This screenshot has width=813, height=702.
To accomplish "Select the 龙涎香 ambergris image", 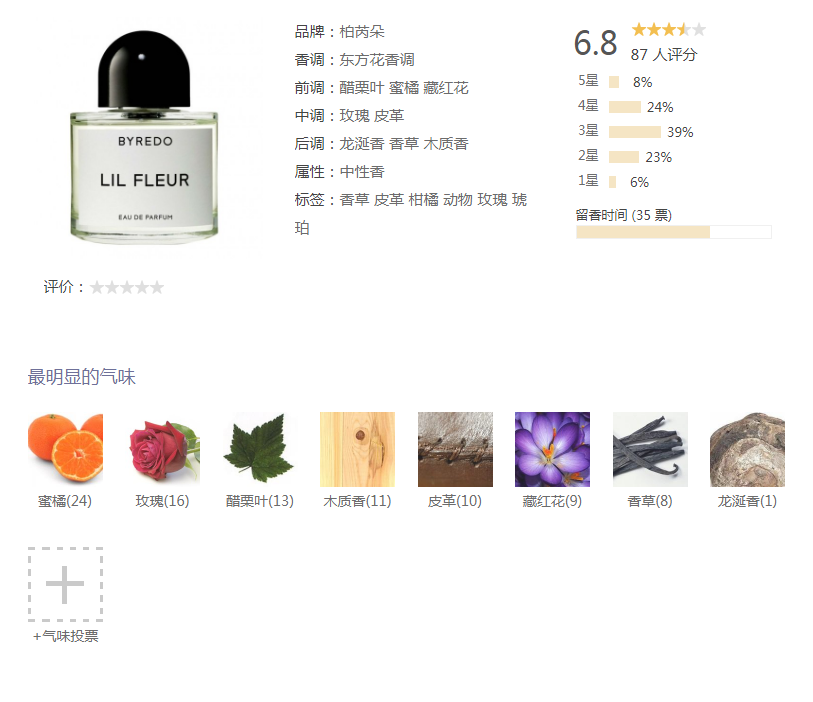I will point(747,449).
